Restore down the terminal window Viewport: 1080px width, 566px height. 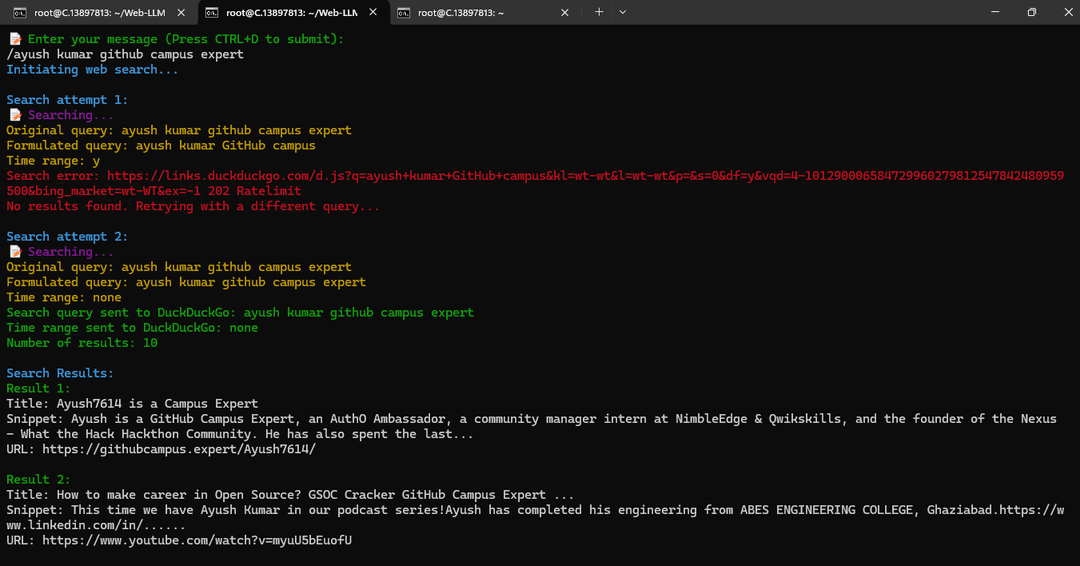[1032, 12]
